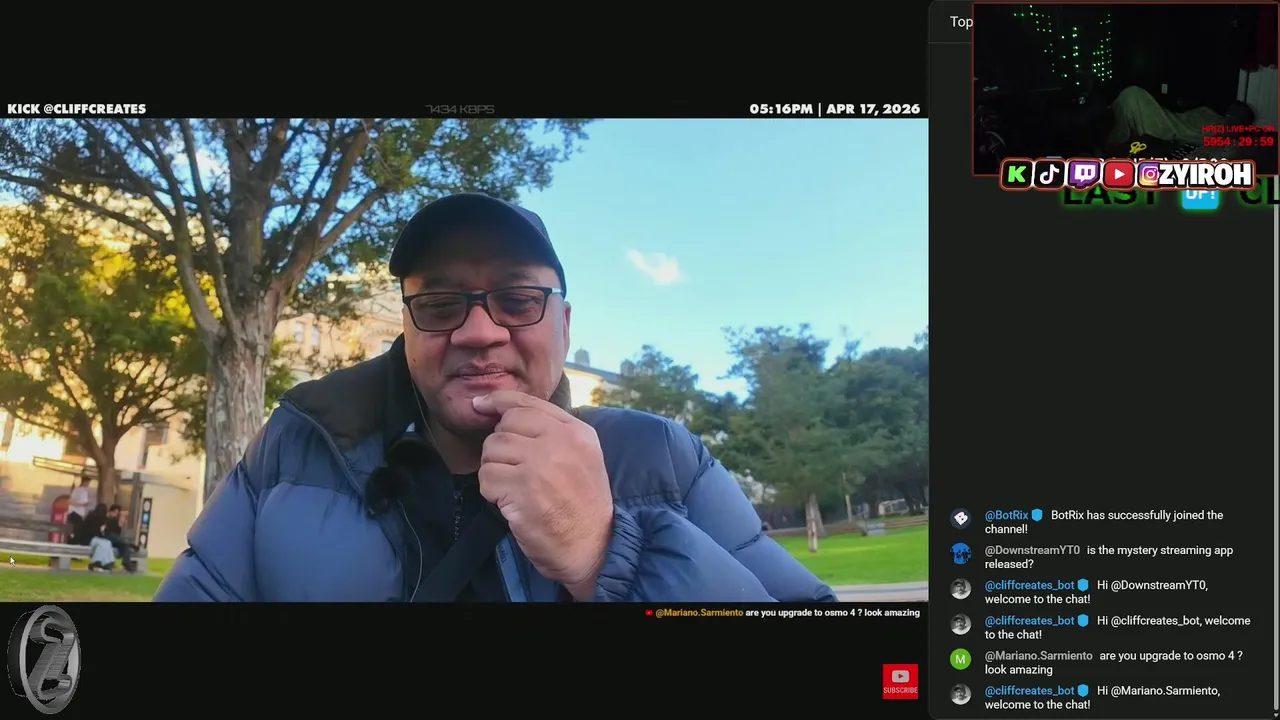
Task: Click the purple Twitch logo icon
Action: click(x=1084, y=175)
